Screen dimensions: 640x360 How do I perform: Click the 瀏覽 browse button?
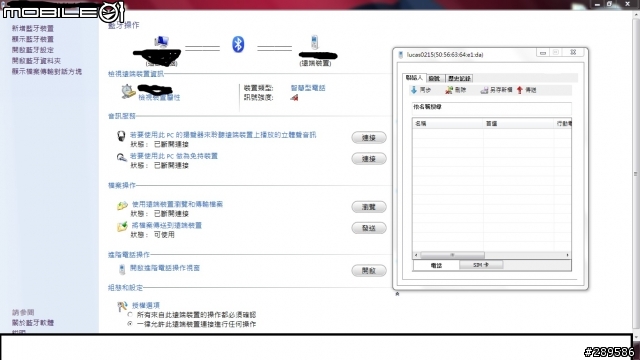point(369,207)
